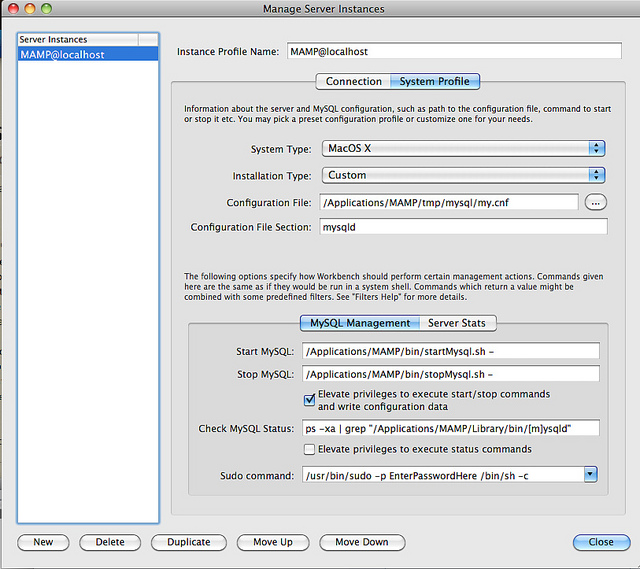Focus the Configuration File Section field
Viewport: 640px width, 569px height.
(x=463, y=227)
